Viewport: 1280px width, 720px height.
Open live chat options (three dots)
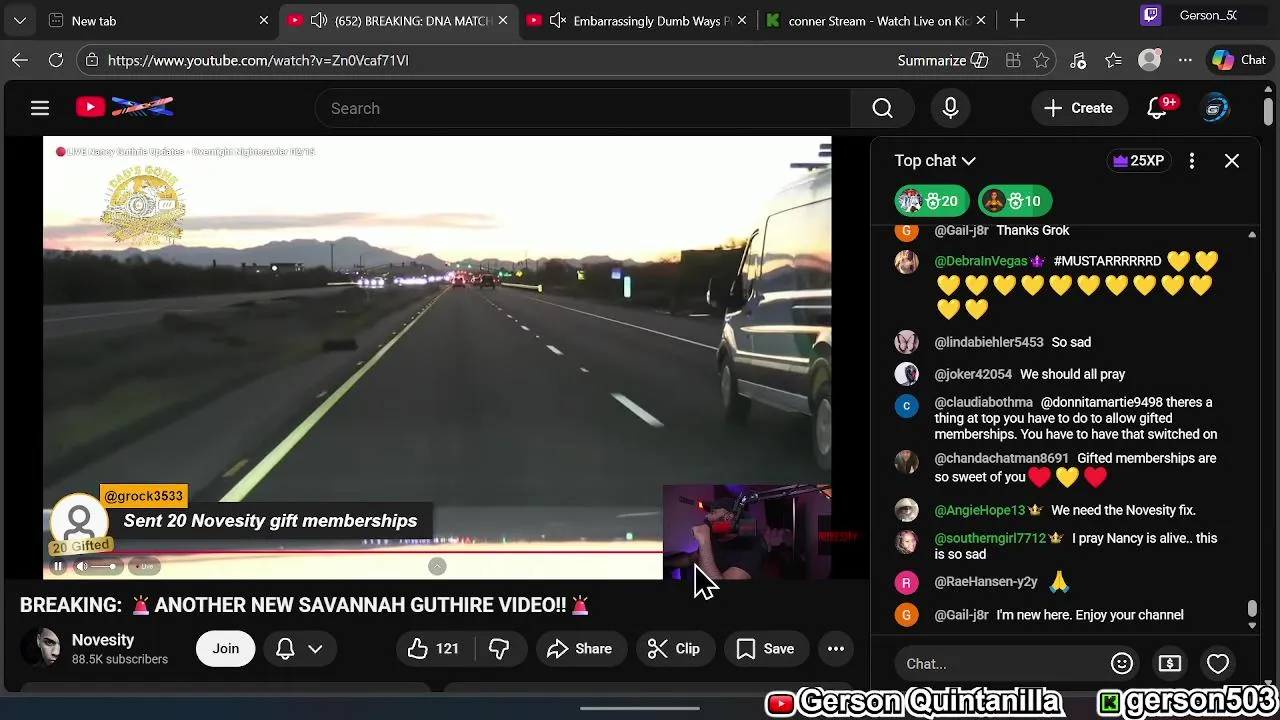tap(1192, 161)
